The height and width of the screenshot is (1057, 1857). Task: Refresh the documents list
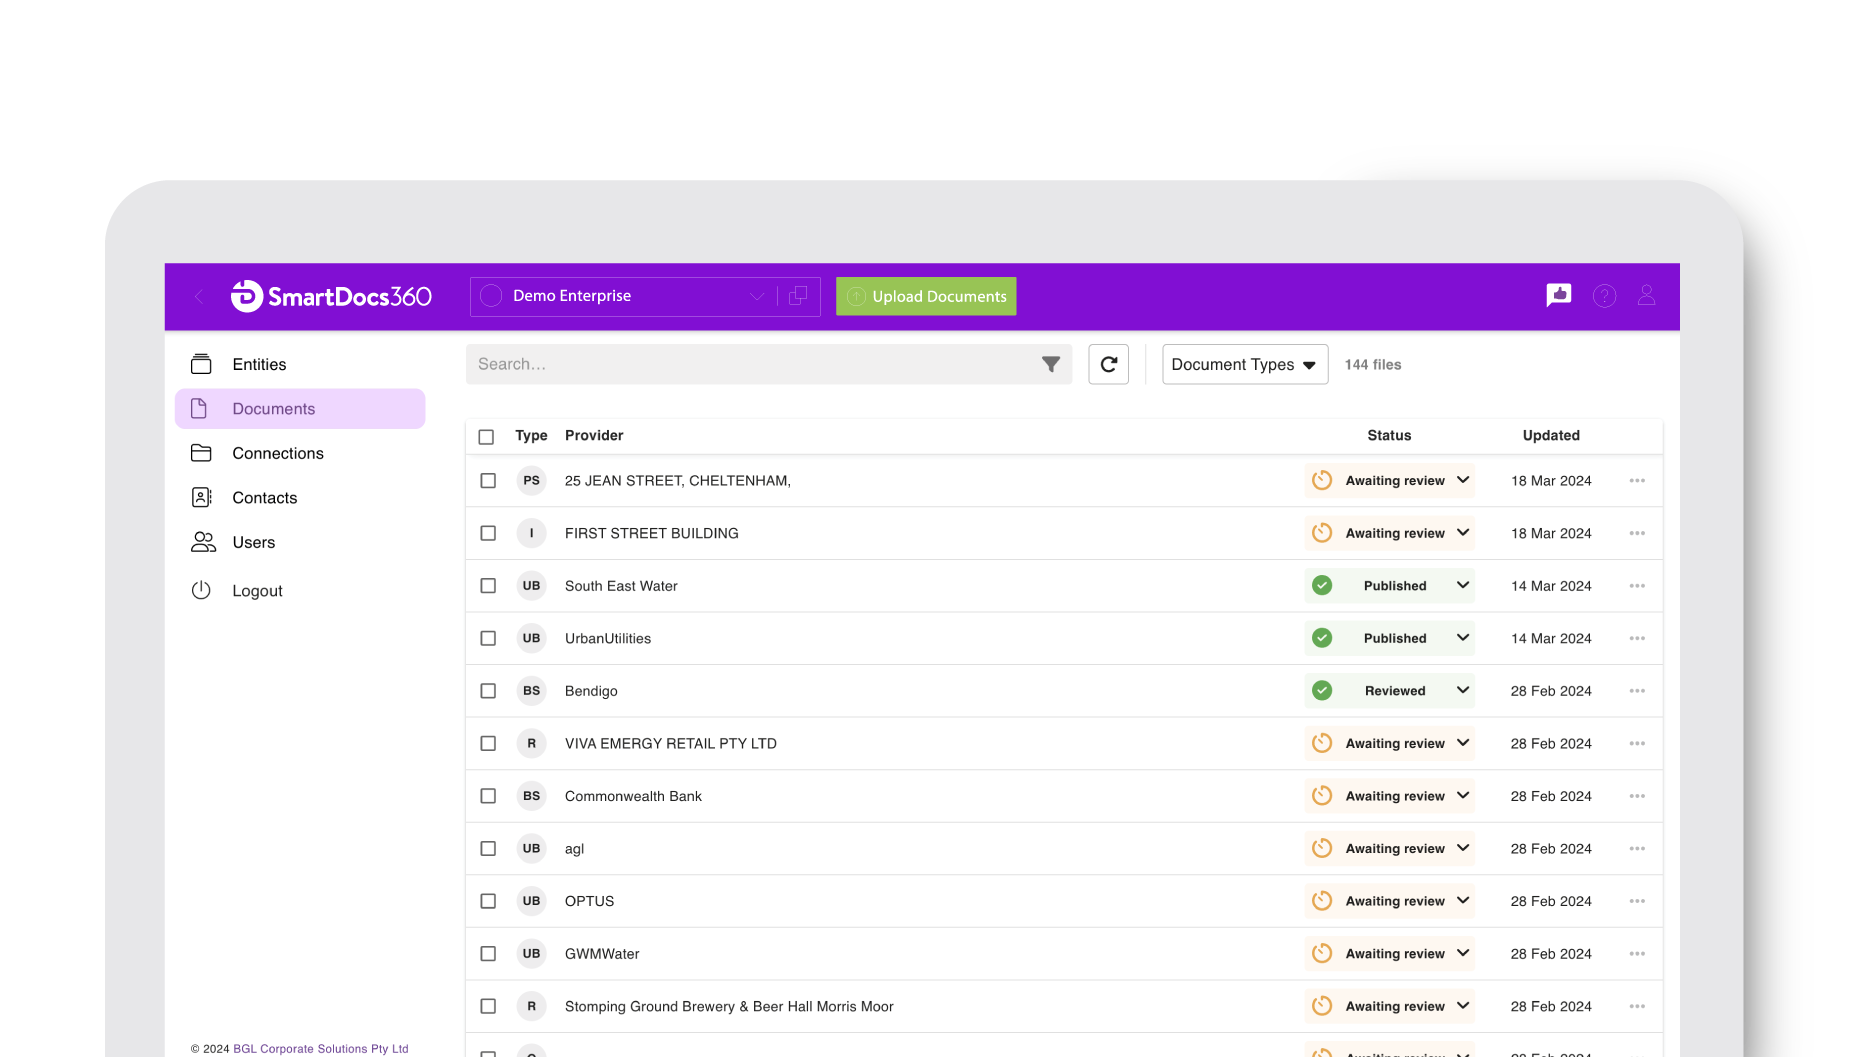pos(1108,364)
